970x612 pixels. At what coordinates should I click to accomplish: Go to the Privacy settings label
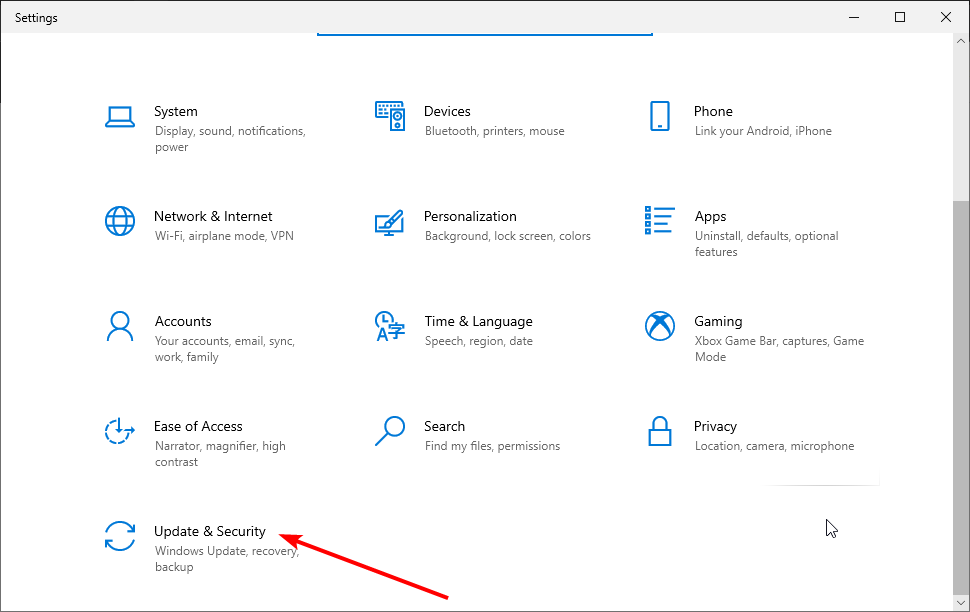click(715, 426)
